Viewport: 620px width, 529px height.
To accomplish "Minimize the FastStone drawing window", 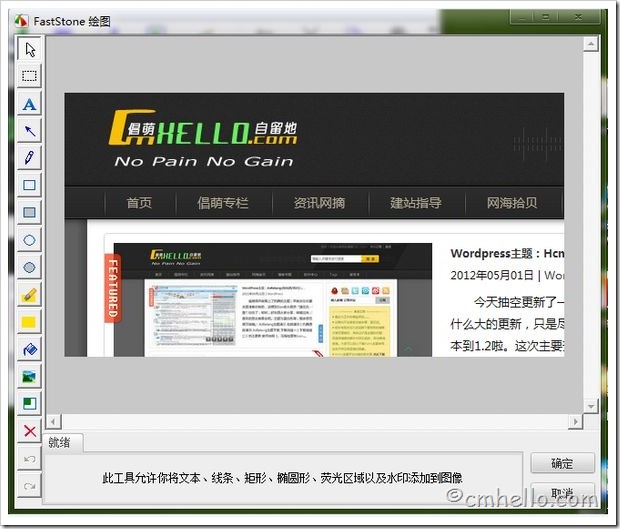I will 523,17.
